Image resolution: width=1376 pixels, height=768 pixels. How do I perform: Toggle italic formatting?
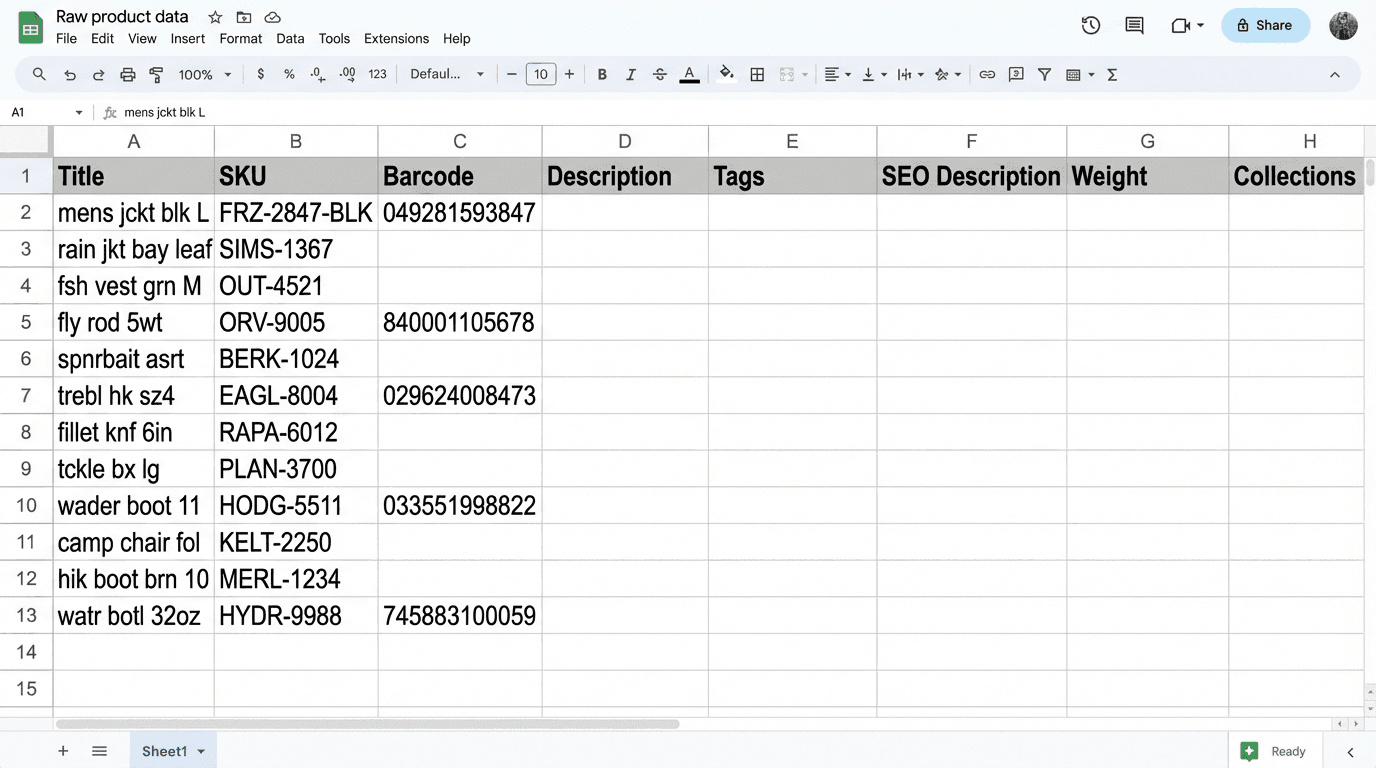[631, 74]
